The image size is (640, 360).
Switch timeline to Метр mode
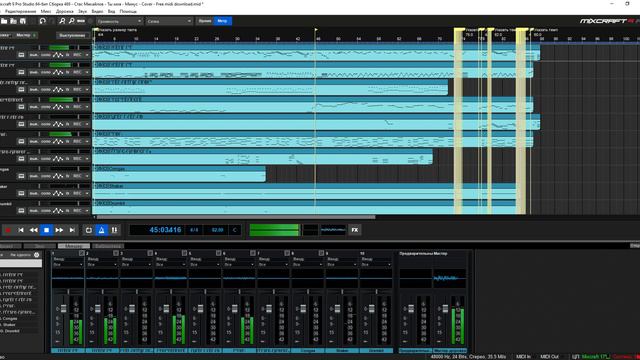point(222,21)
